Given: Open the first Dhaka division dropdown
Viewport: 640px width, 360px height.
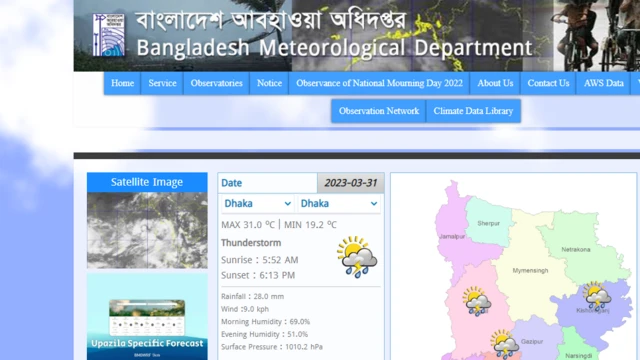Looking at the screenshot, I should [258, 203].
